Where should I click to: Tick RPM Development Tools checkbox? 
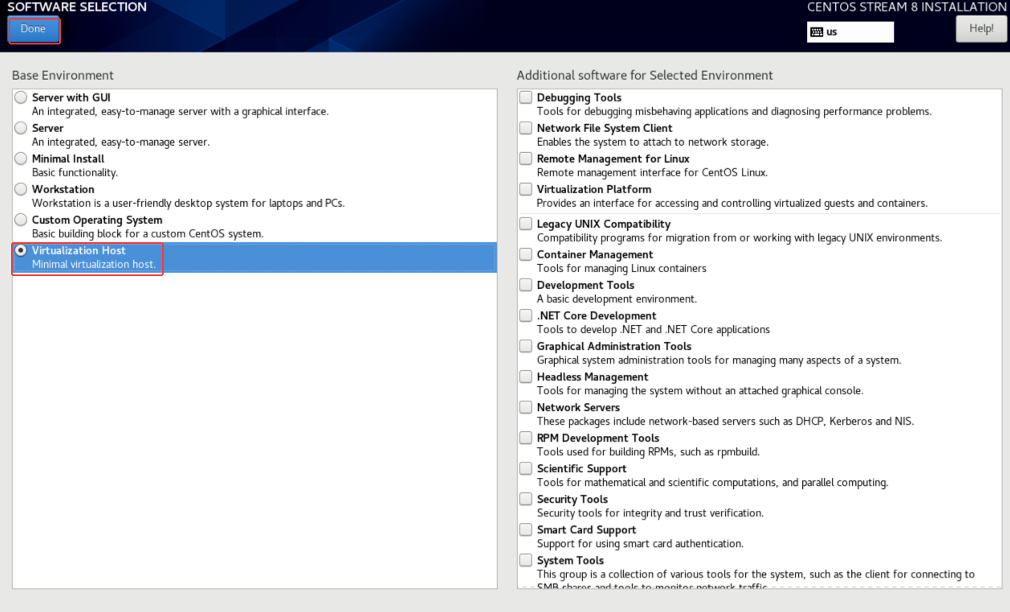point(526,438)
